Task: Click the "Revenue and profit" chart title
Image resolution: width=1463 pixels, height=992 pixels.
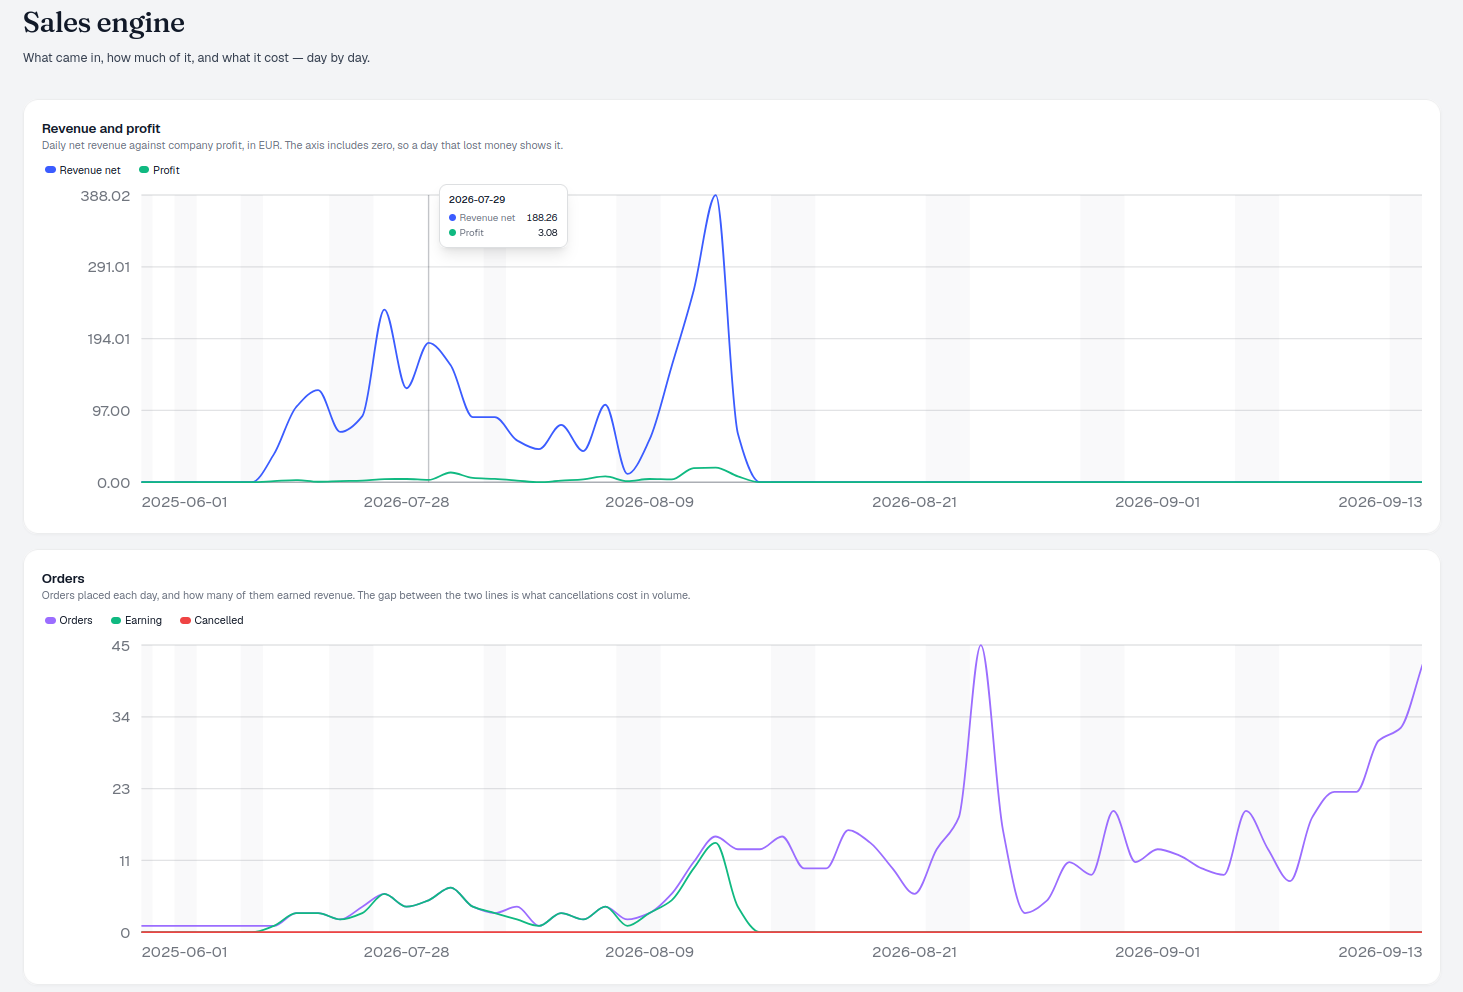Action: tap(101, 128)
